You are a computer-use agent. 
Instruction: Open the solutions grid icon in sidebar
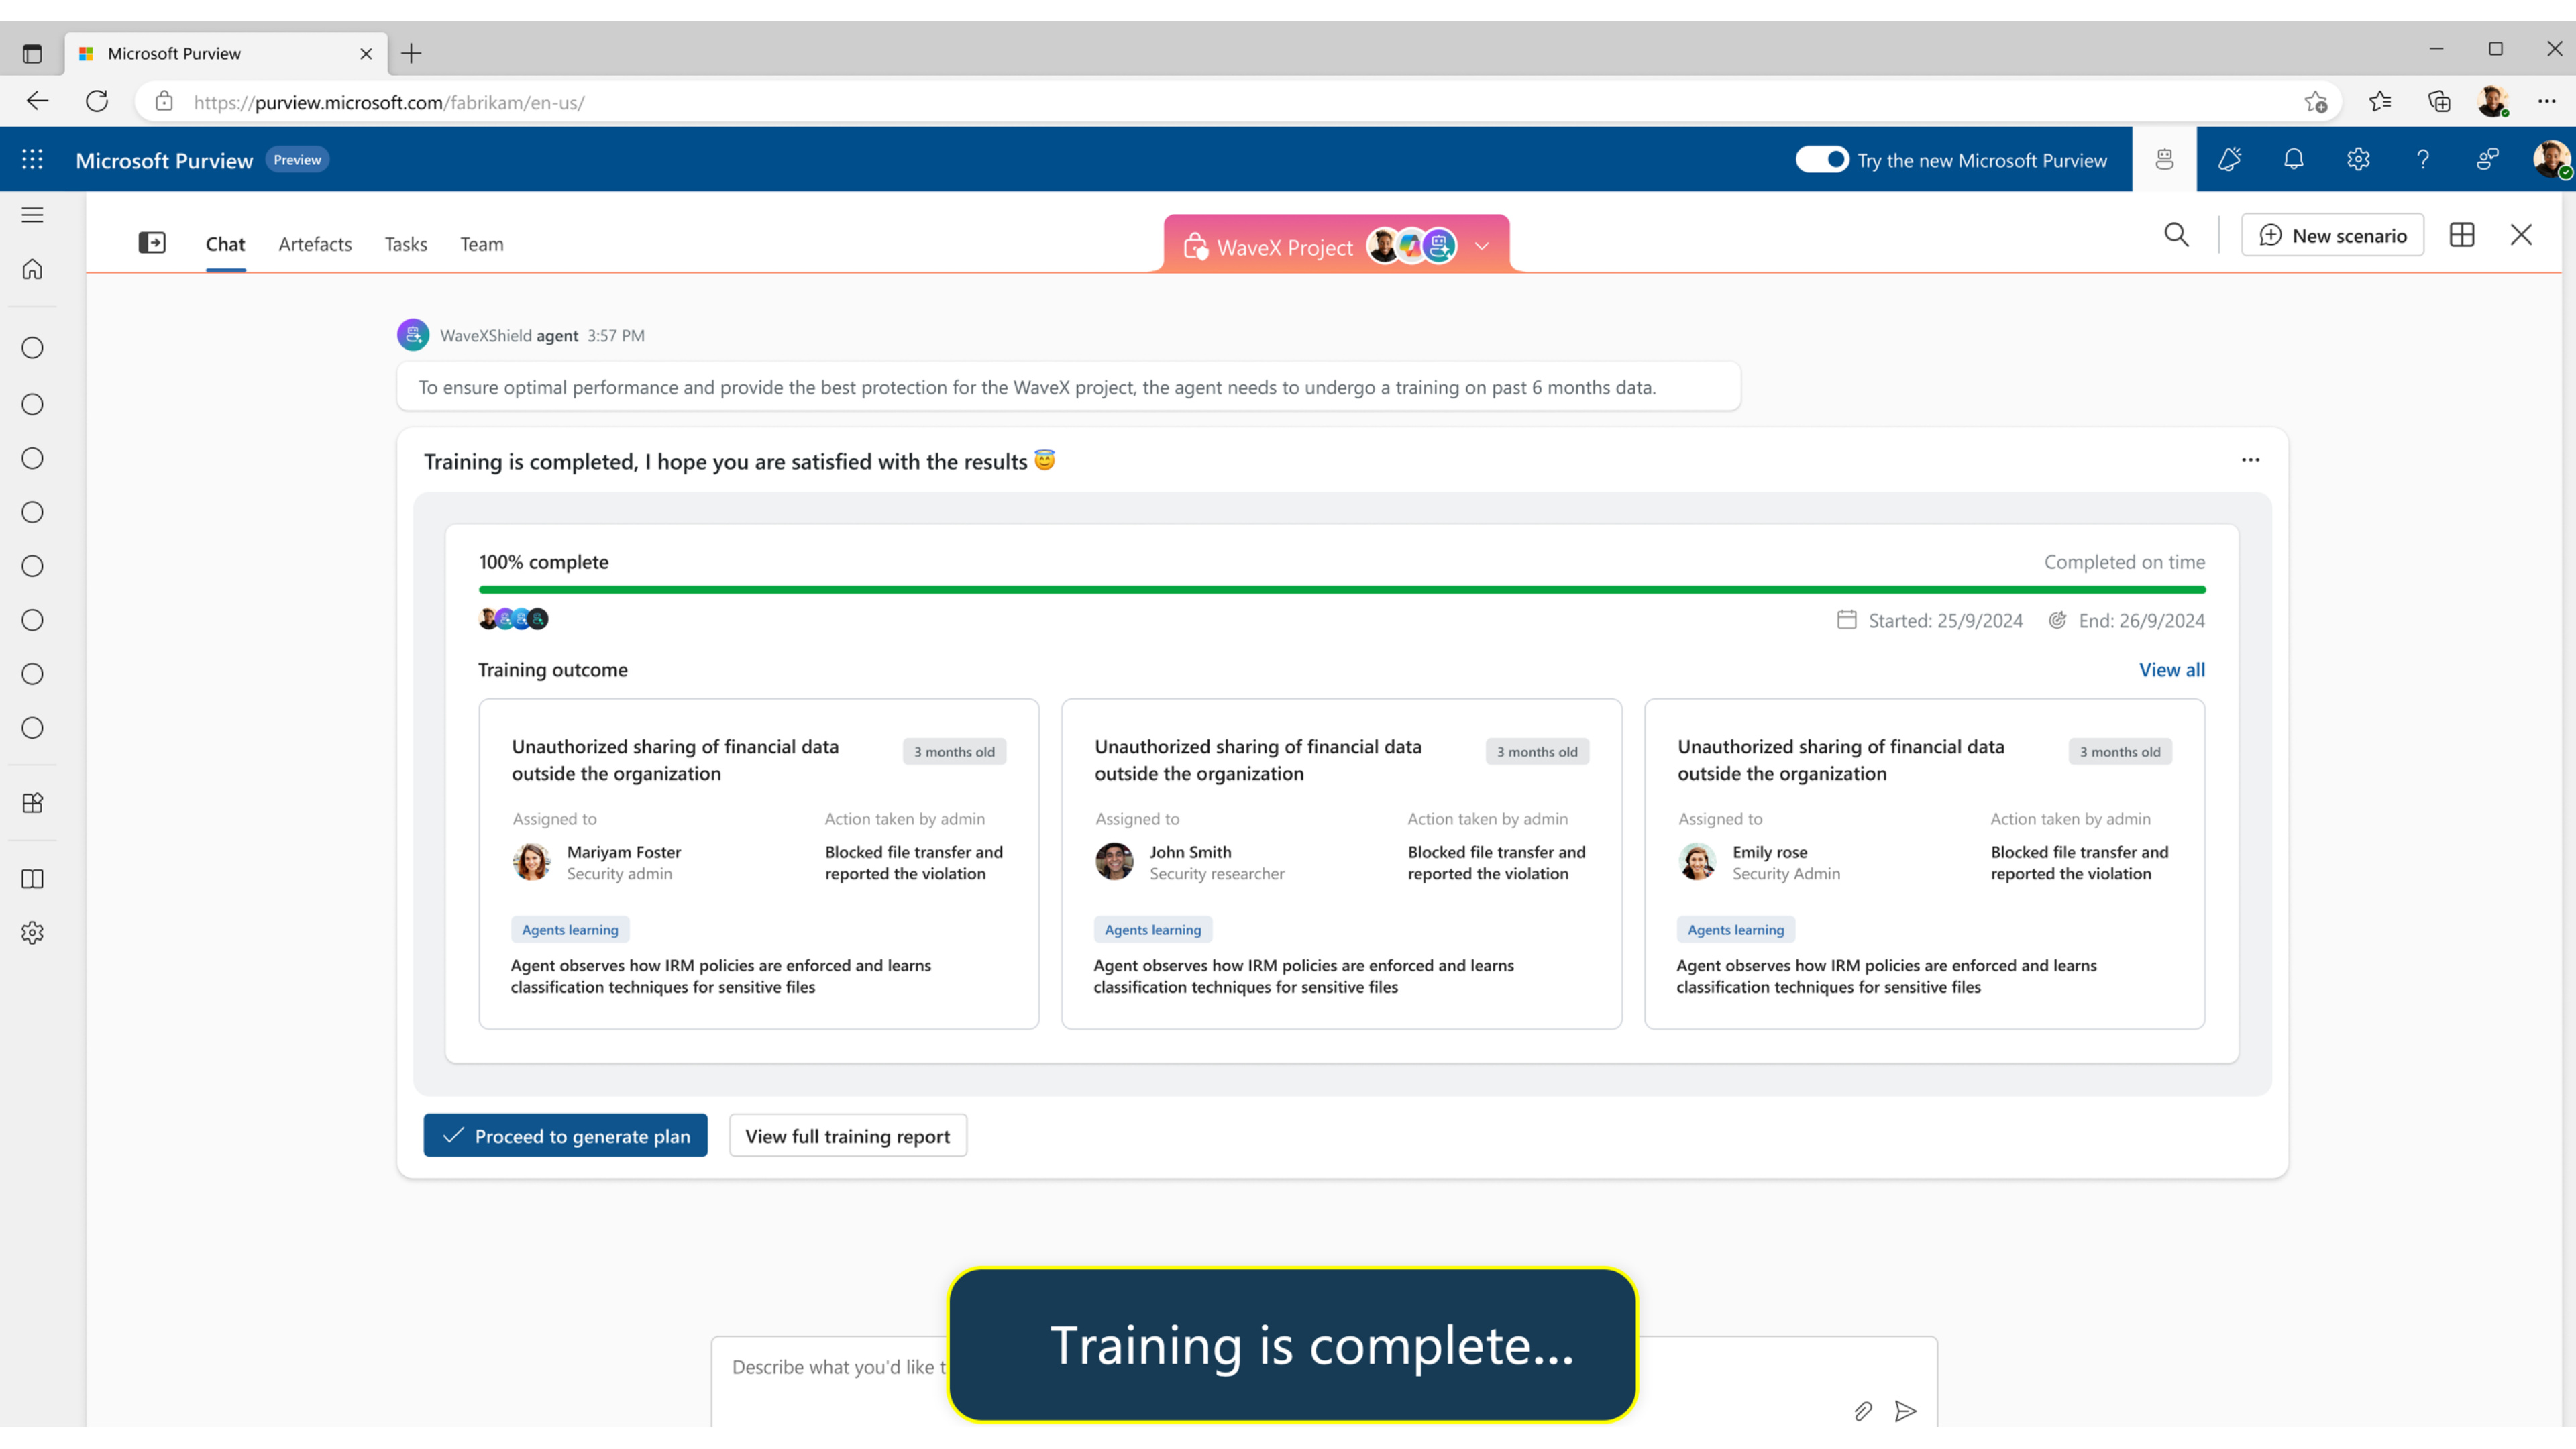tap(32, 803)
